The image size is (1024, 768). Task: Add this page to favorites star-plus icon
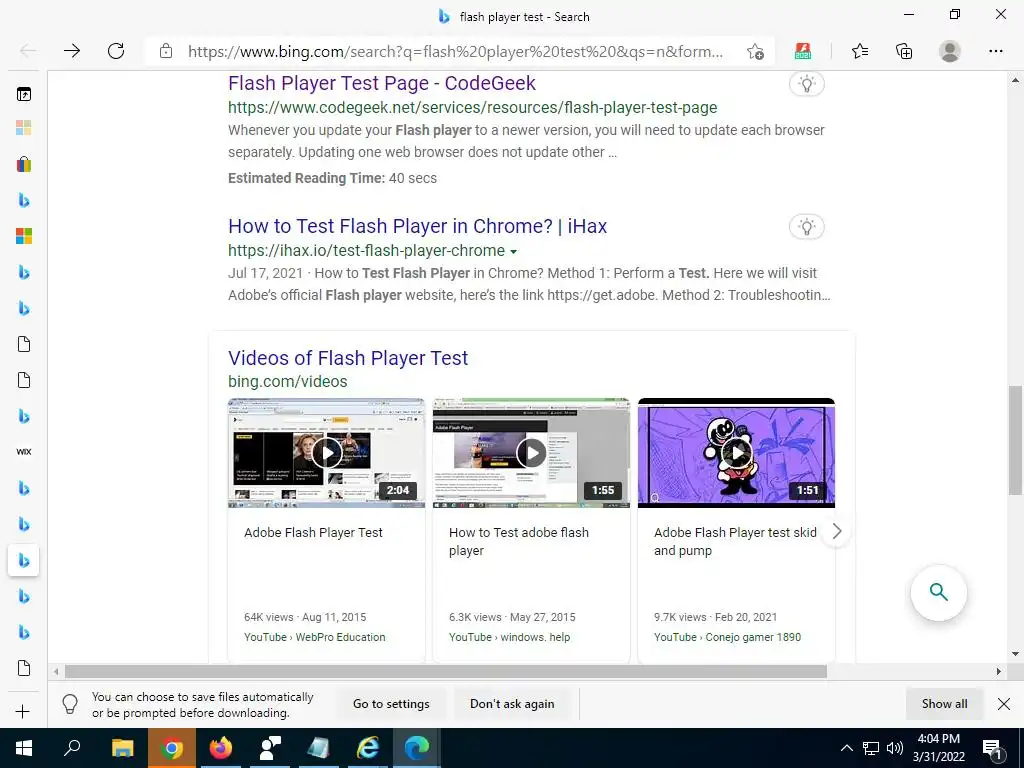coord(755,52)
